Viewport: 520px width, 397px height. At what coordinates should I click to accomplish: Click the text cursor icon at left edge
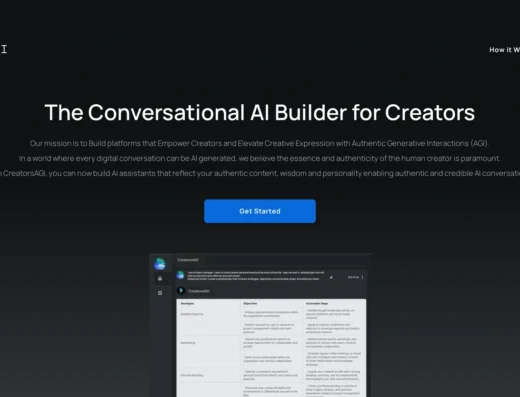pos(4,49)
